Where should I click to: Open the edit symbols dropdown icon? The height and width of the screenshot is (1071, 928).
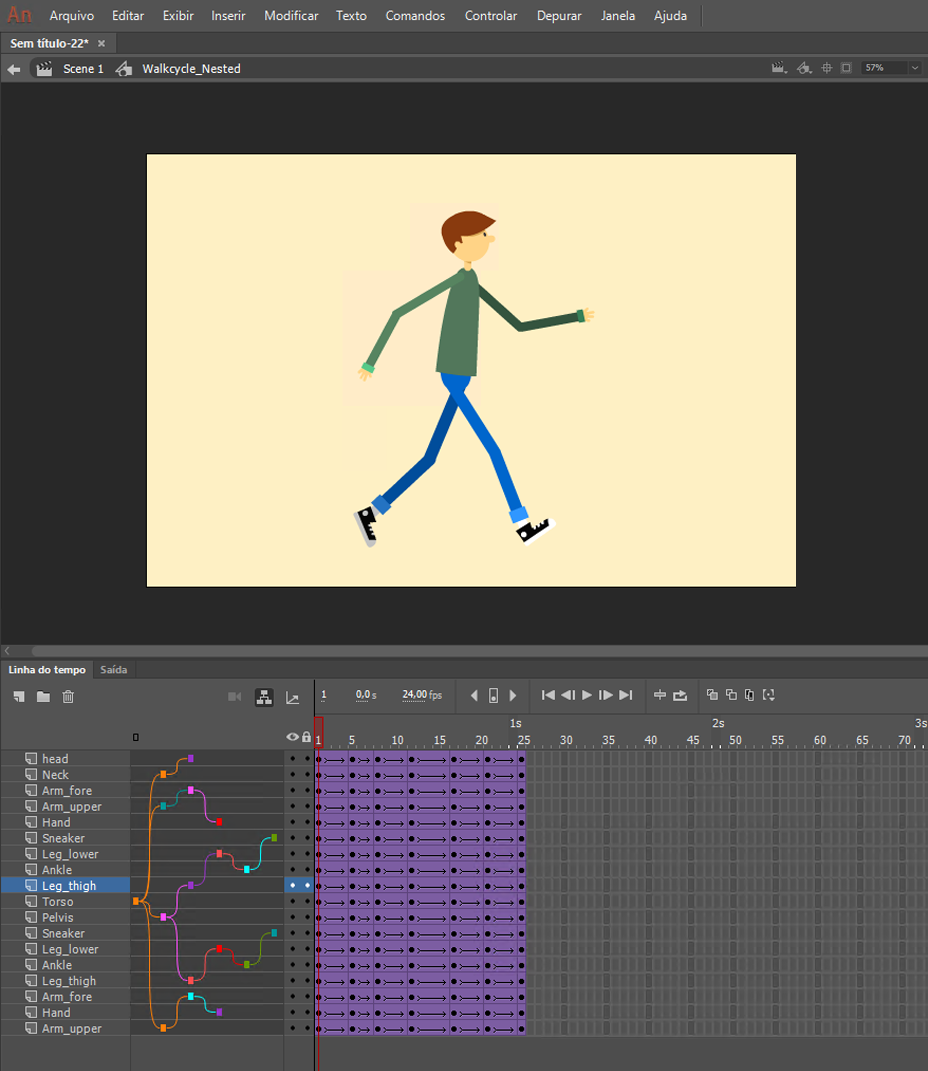tap(804, 68)
